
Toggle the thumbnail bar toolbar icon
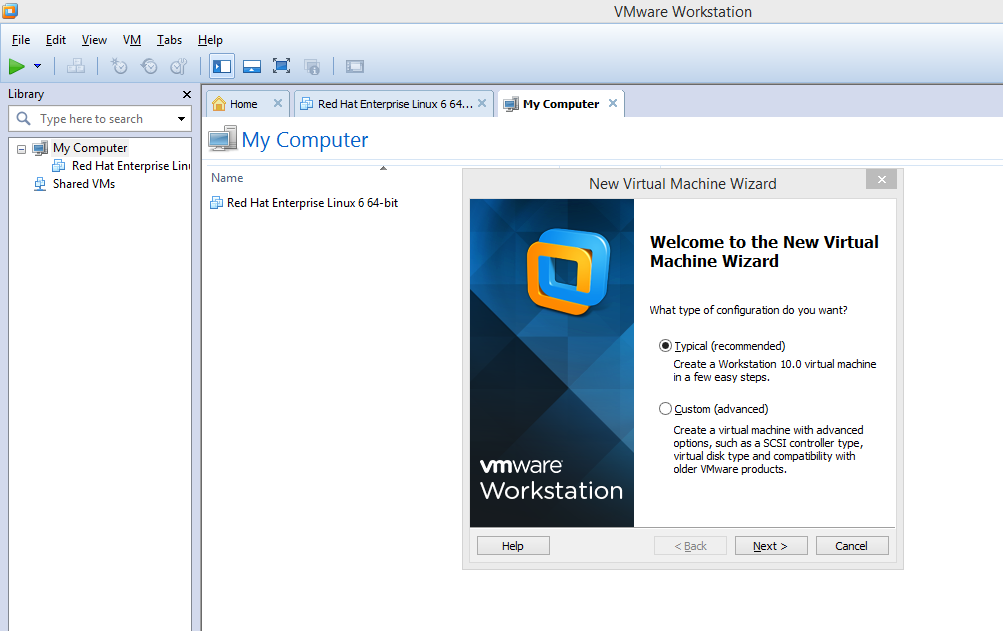[x=252, y=66]
